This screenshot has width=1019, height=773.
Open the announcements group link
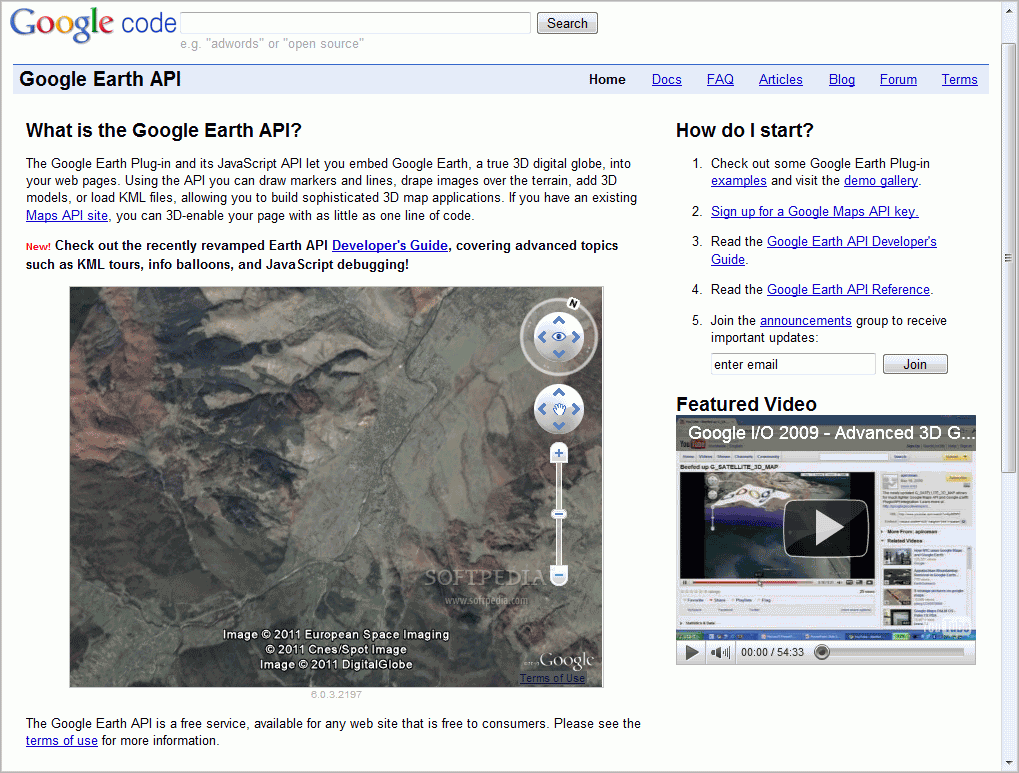pyautogui.click(x=806, y=321)
